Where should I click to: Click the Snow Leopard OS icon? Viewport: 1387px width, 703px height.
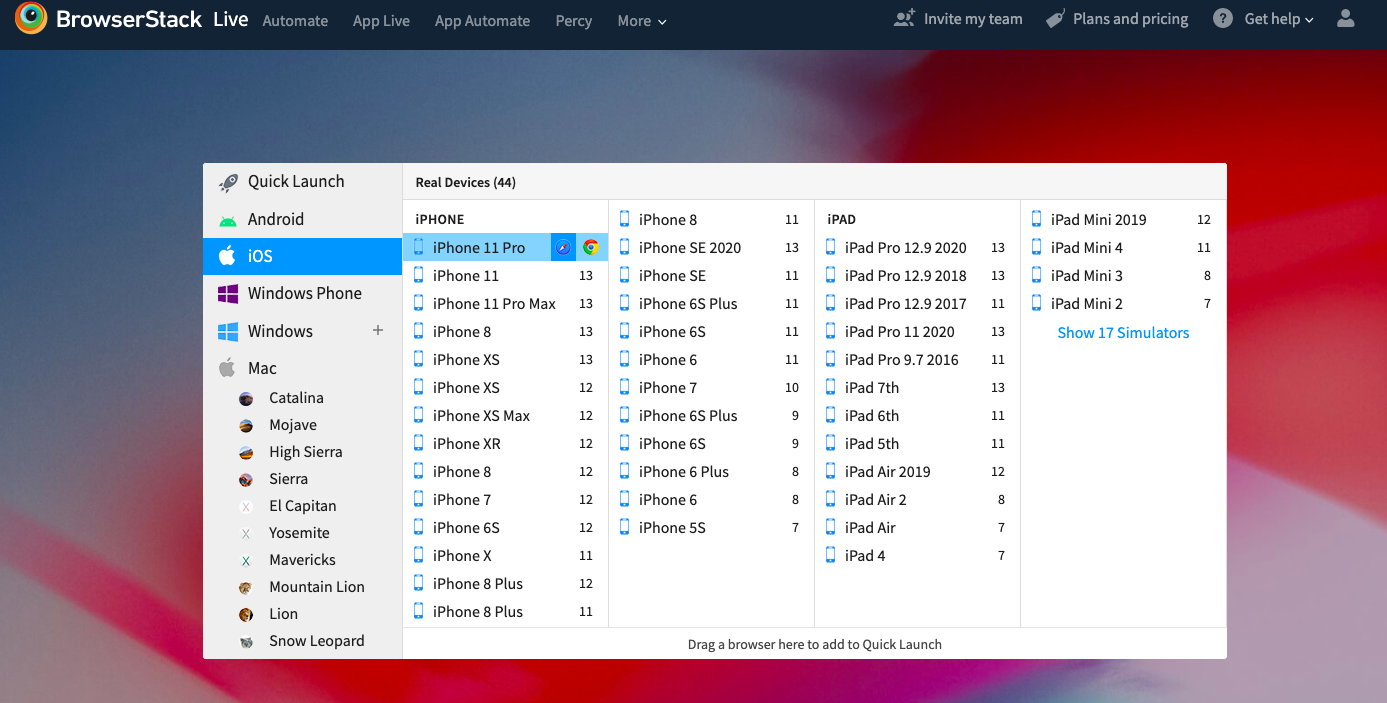click(x=246, y=641)
